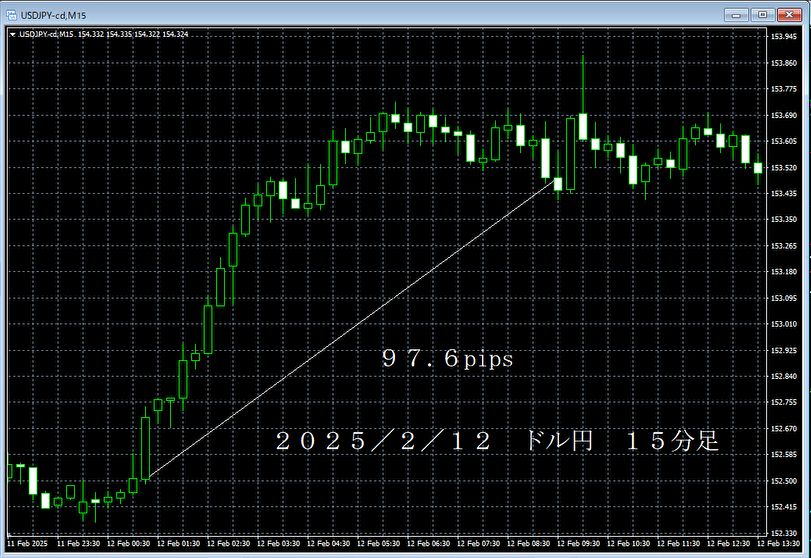Screen dimensions: 811x558
Task: Restore down the USDJPY-cd,M15 chart window
Action: (762, 15)
